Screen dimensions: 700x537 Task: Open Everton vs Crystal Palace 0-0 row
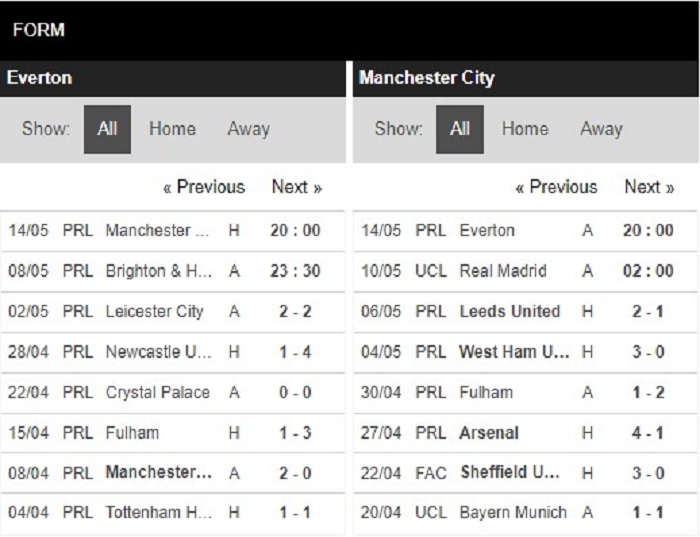[x=172, y=393]
